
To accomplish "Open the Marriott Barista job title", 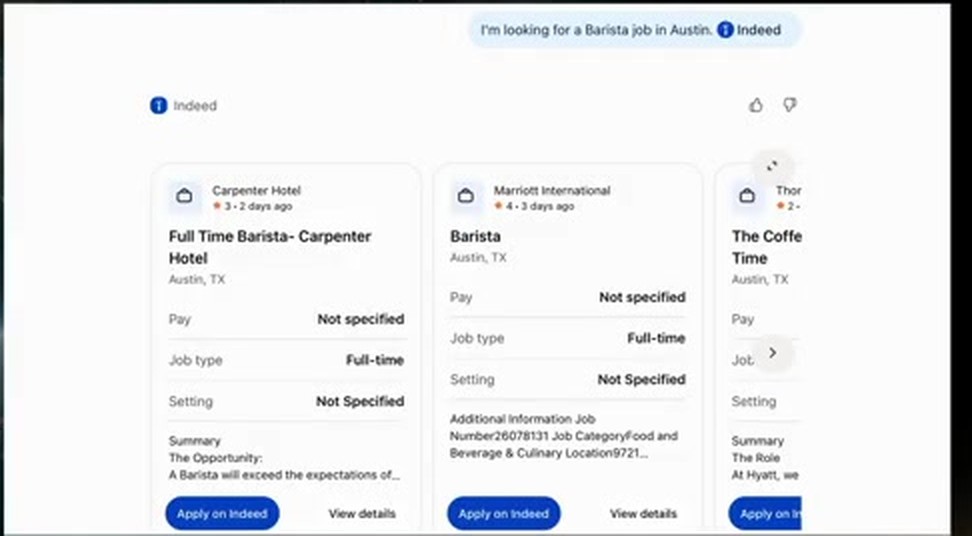I will pos(475,236).
